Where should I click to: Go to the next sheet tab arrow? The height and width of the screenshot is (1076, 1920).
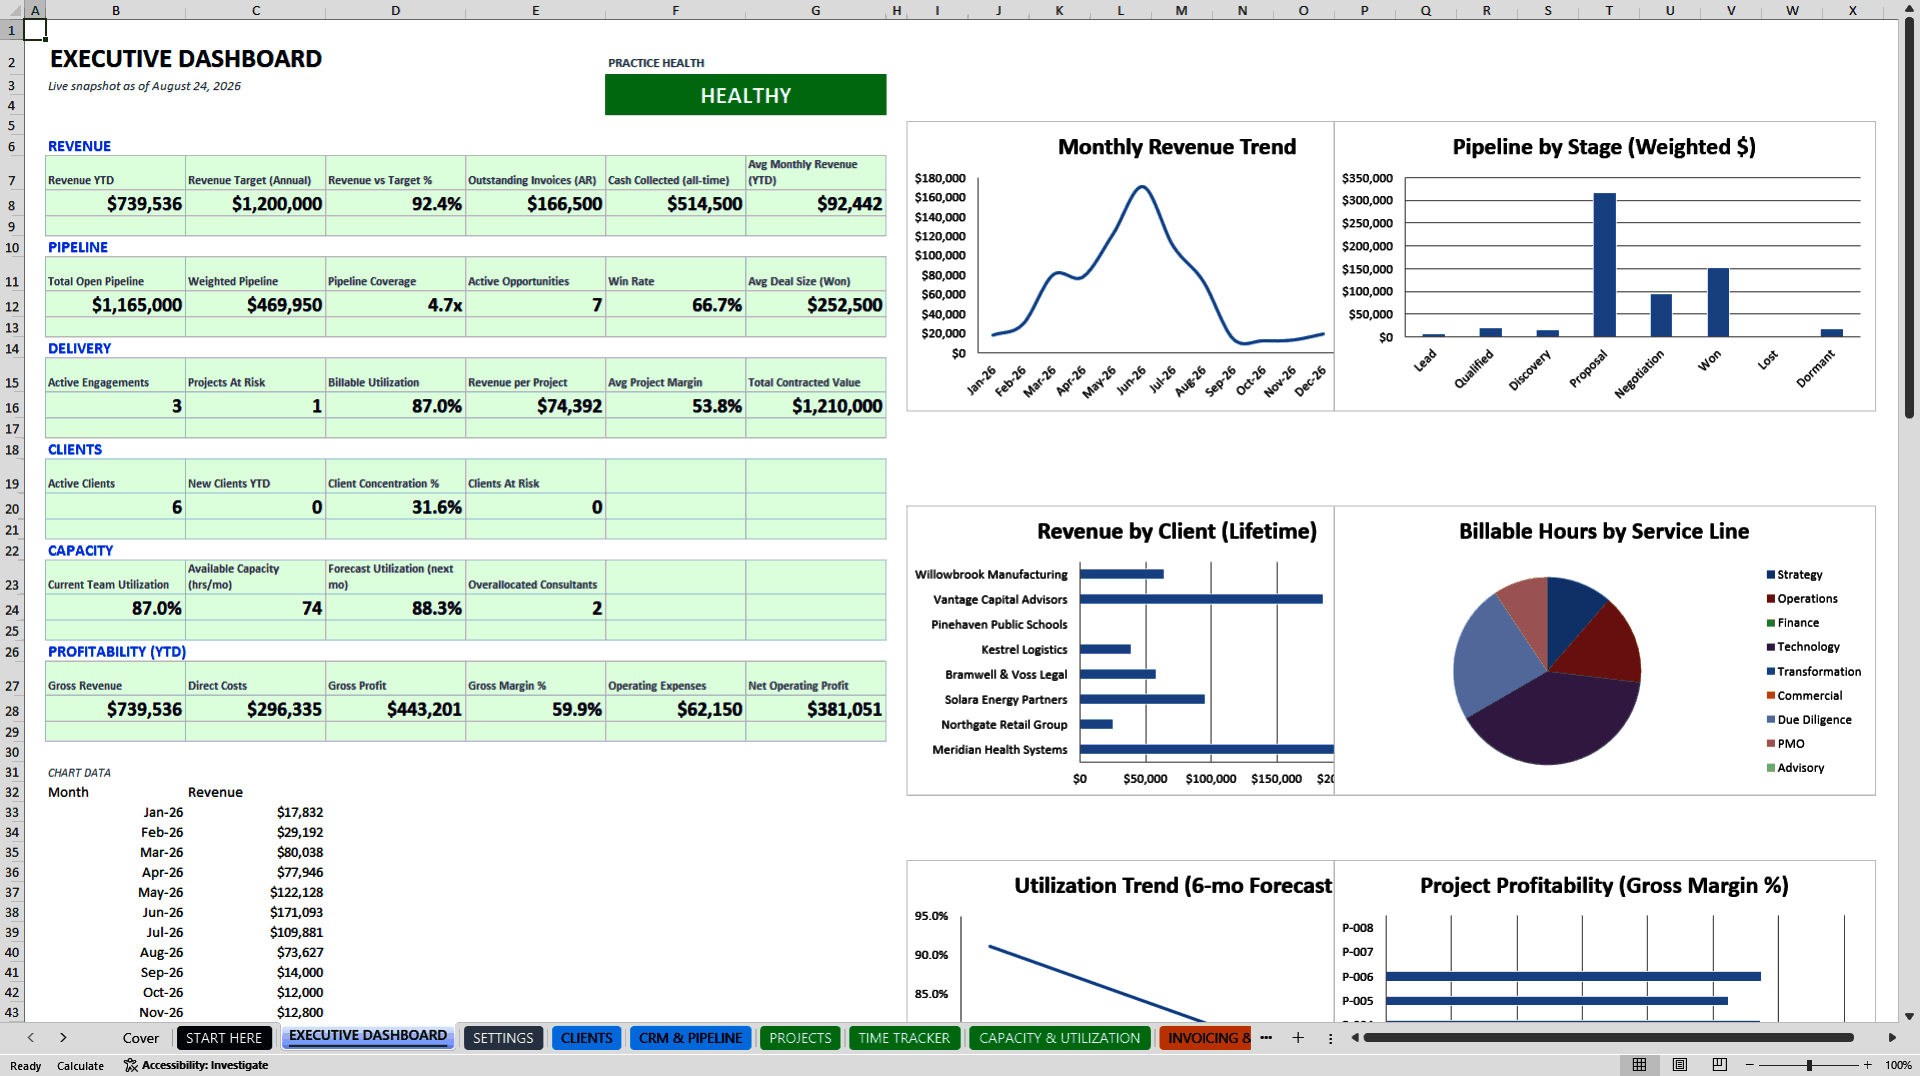[x=63, y=1038]
